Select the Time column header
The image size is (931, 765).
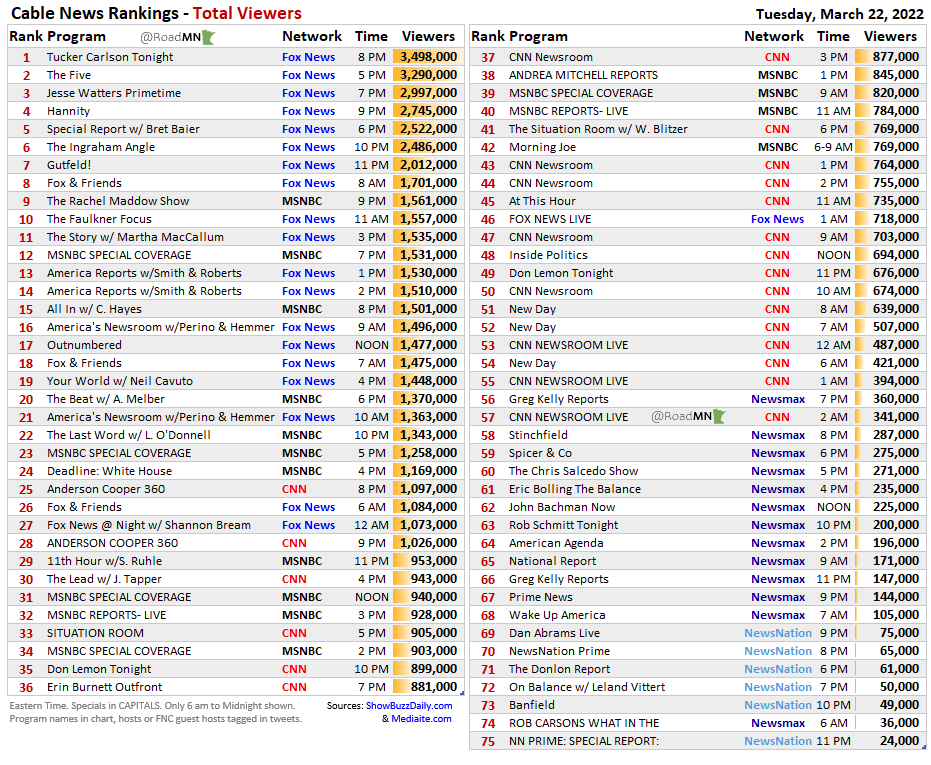click(371, 36)
